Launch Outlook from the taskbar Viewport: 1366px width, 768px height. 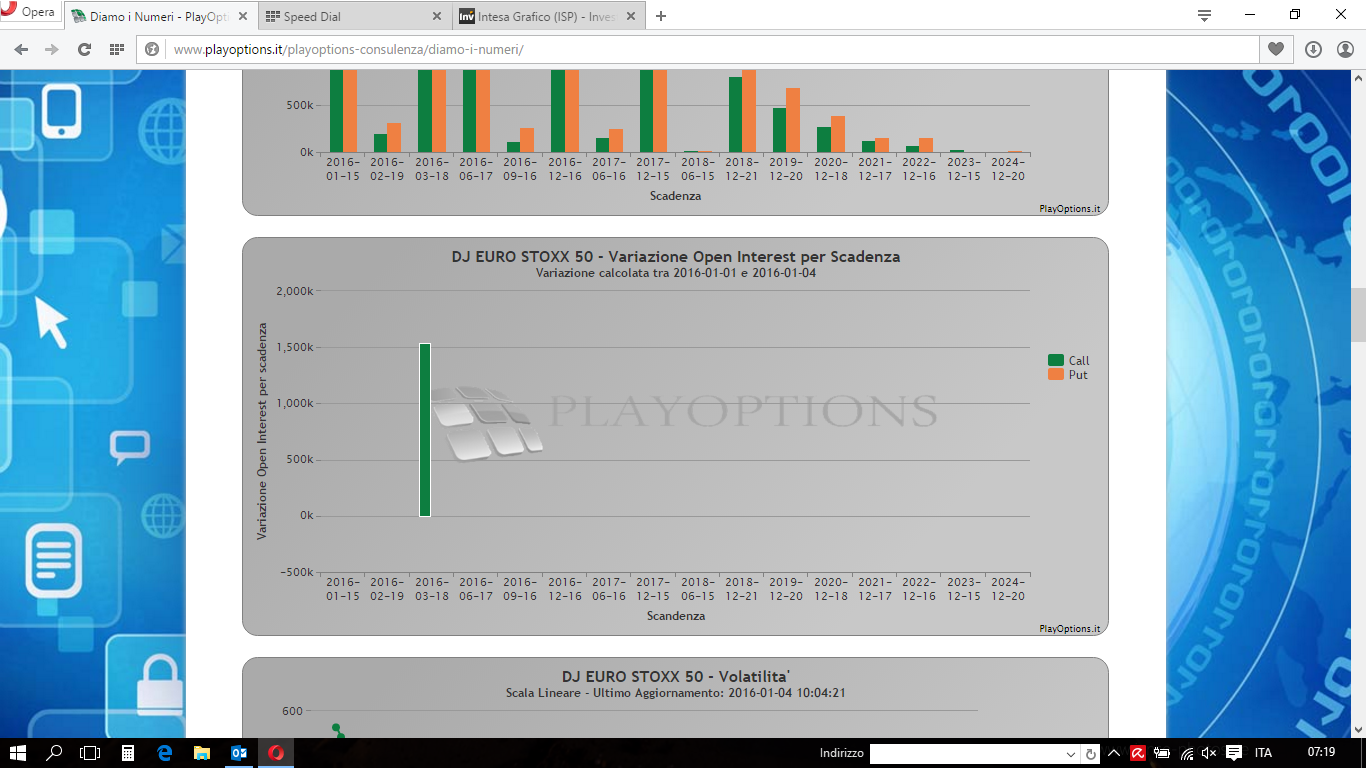[239, 753]
